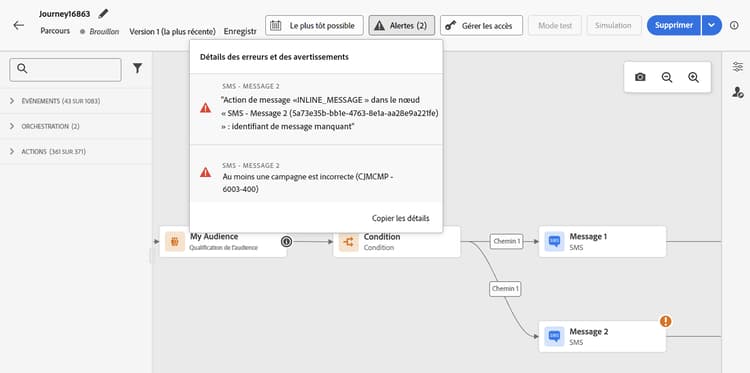The image size is (750, 373).
Task: Click the SMS icon of Message 1
Action: [x=554, y=242]
